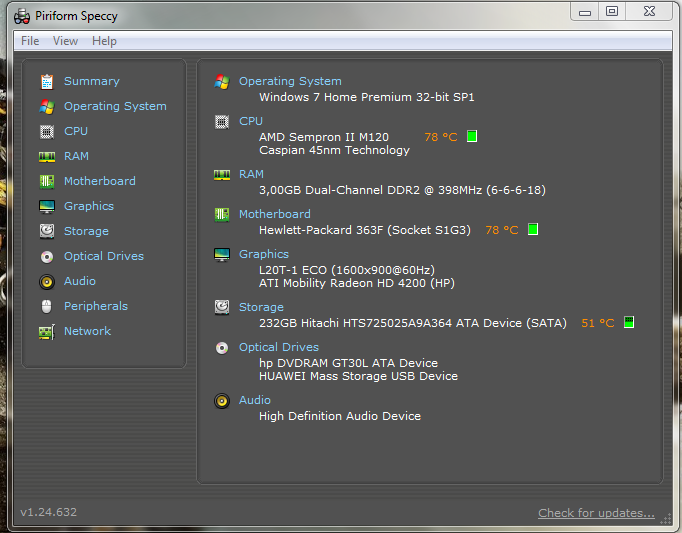The image size is (682, 533).
Task: Click the HUAWEI Mass Storage USB Device text
Action: tap(358, 376)
